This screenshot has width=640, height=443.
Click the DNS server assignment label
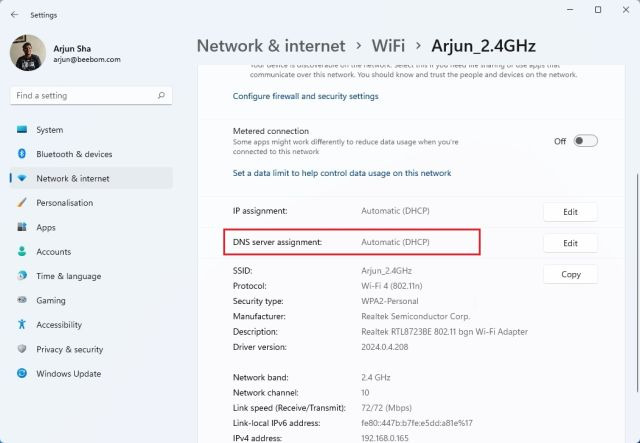coord(277,242)
